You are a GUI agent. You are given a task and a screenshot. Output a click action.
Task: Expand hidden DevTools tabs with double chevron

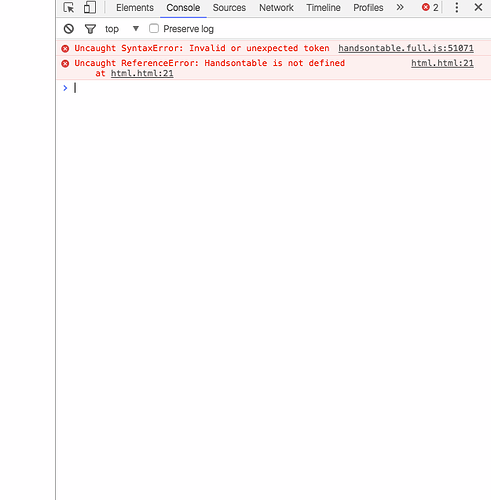click(400, 7)
